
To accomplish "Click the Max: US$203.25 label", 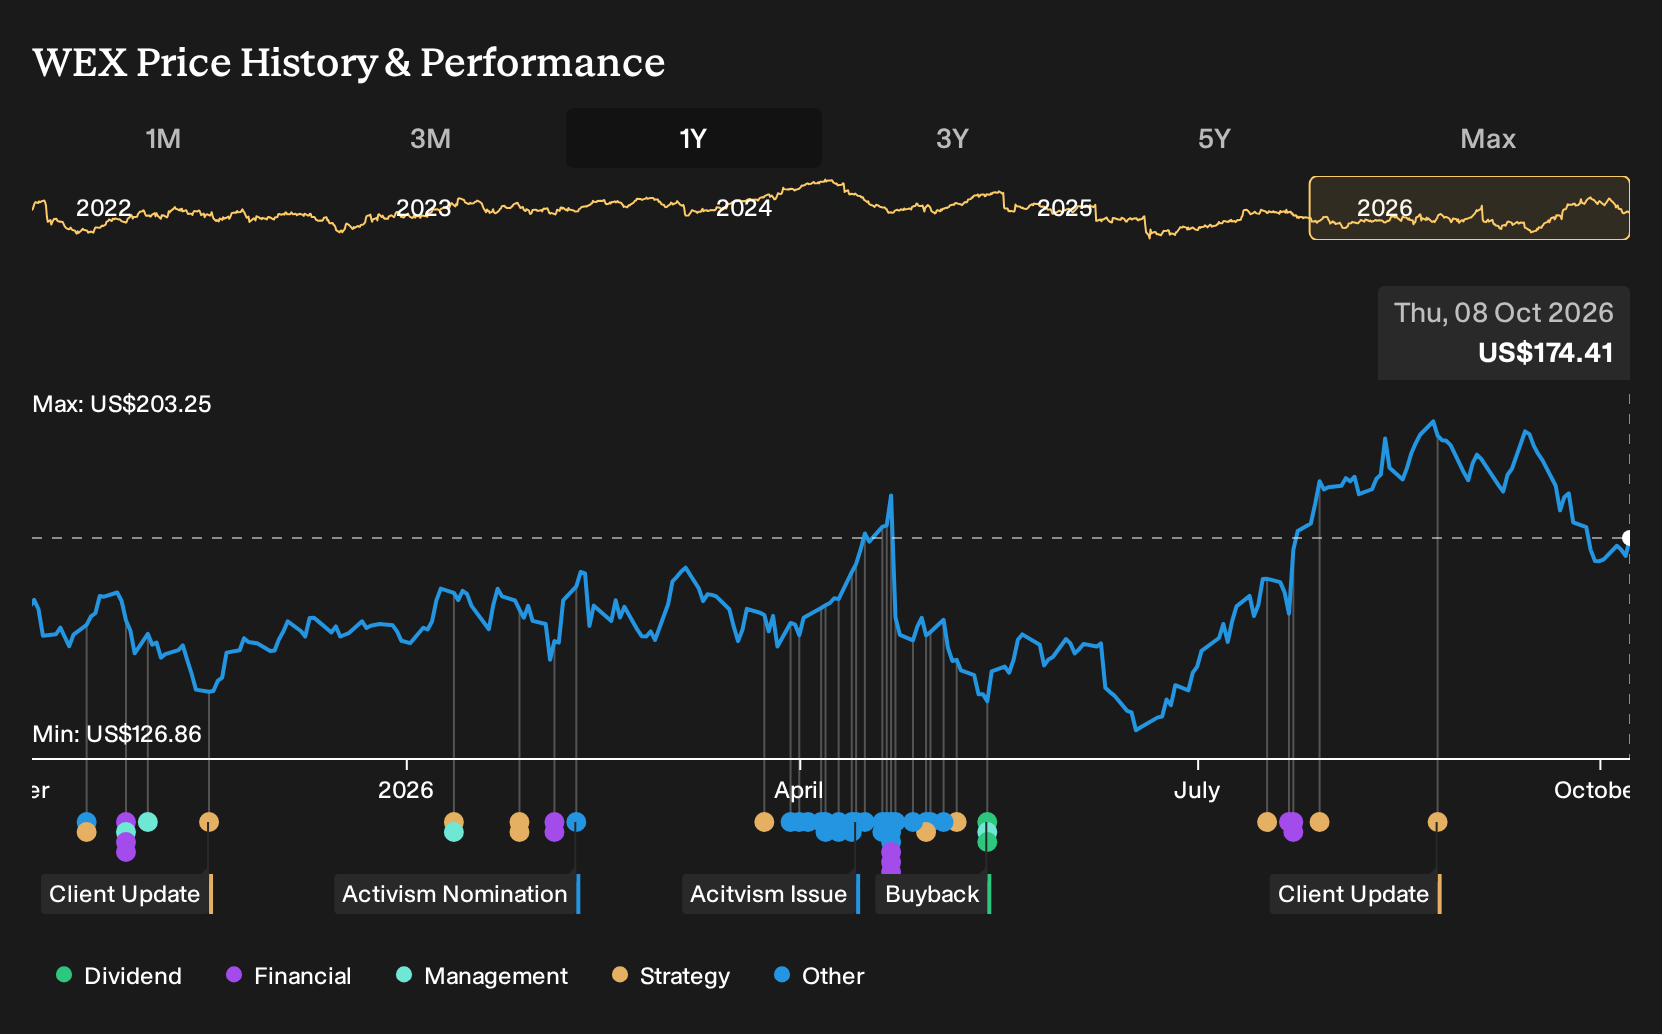I will 122,404.
